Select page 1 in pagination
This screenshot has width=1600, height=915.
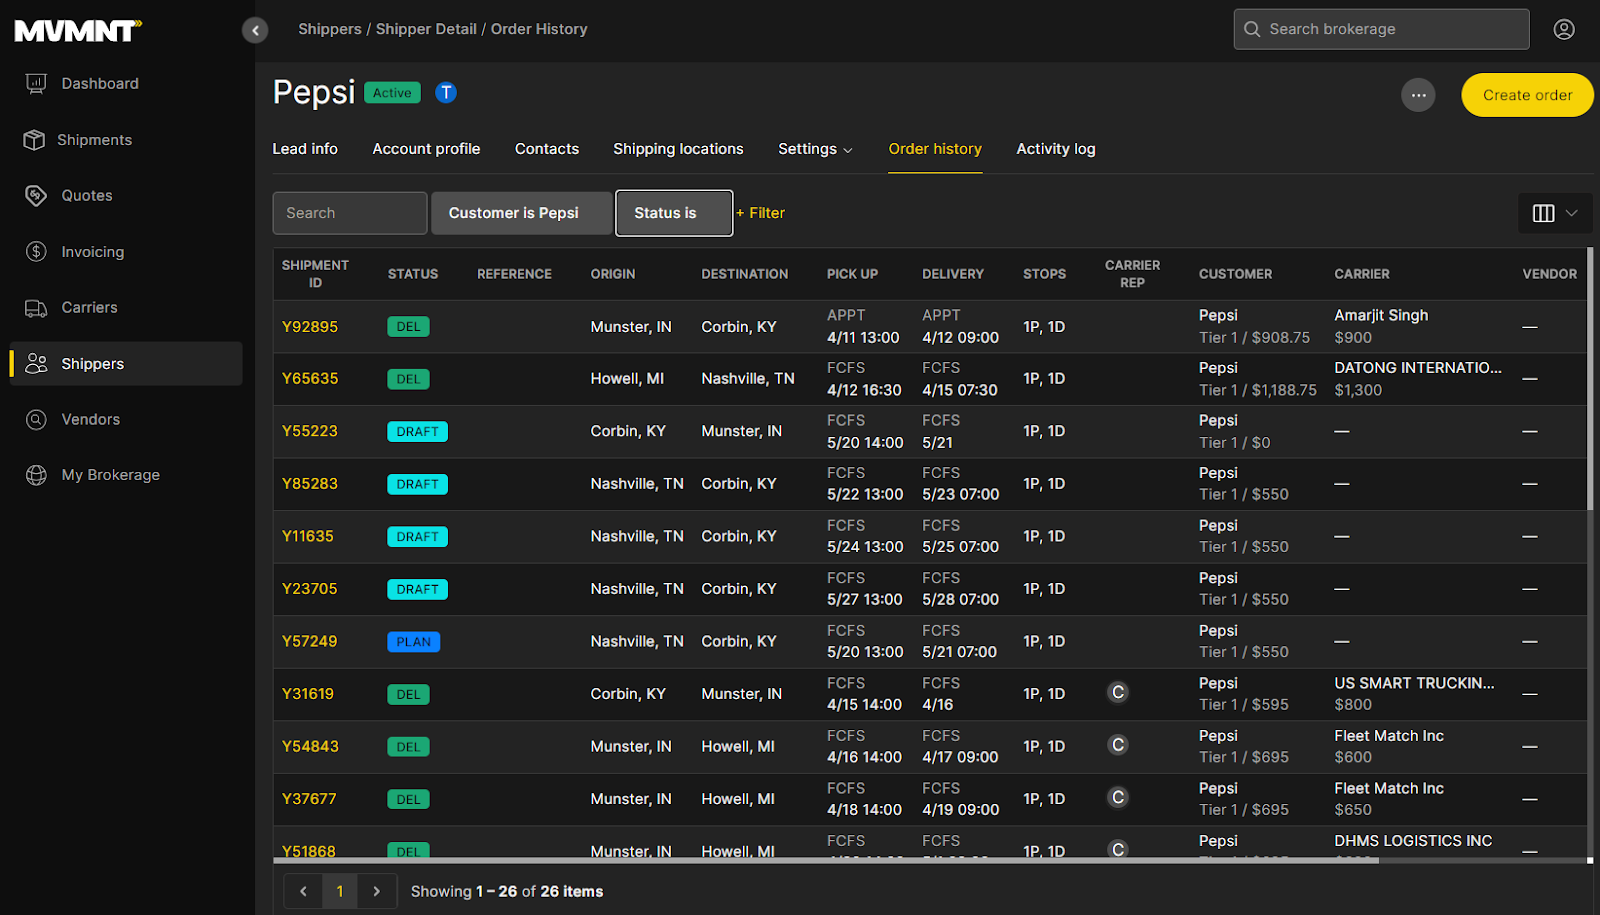point(340,891)
